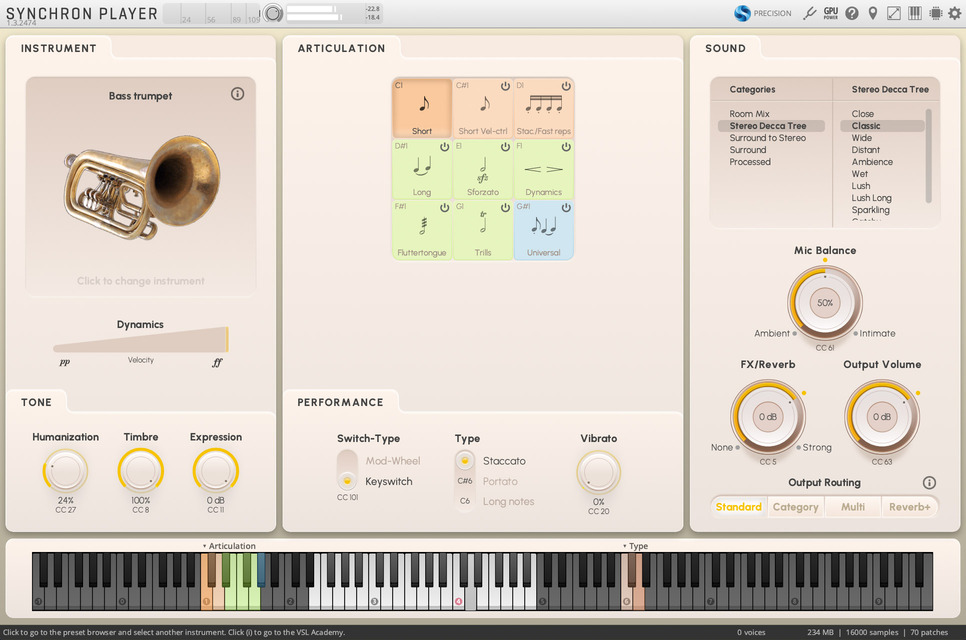Switch output routing to Reverb+
Screen dimensions: 966x640
point(909,506)
